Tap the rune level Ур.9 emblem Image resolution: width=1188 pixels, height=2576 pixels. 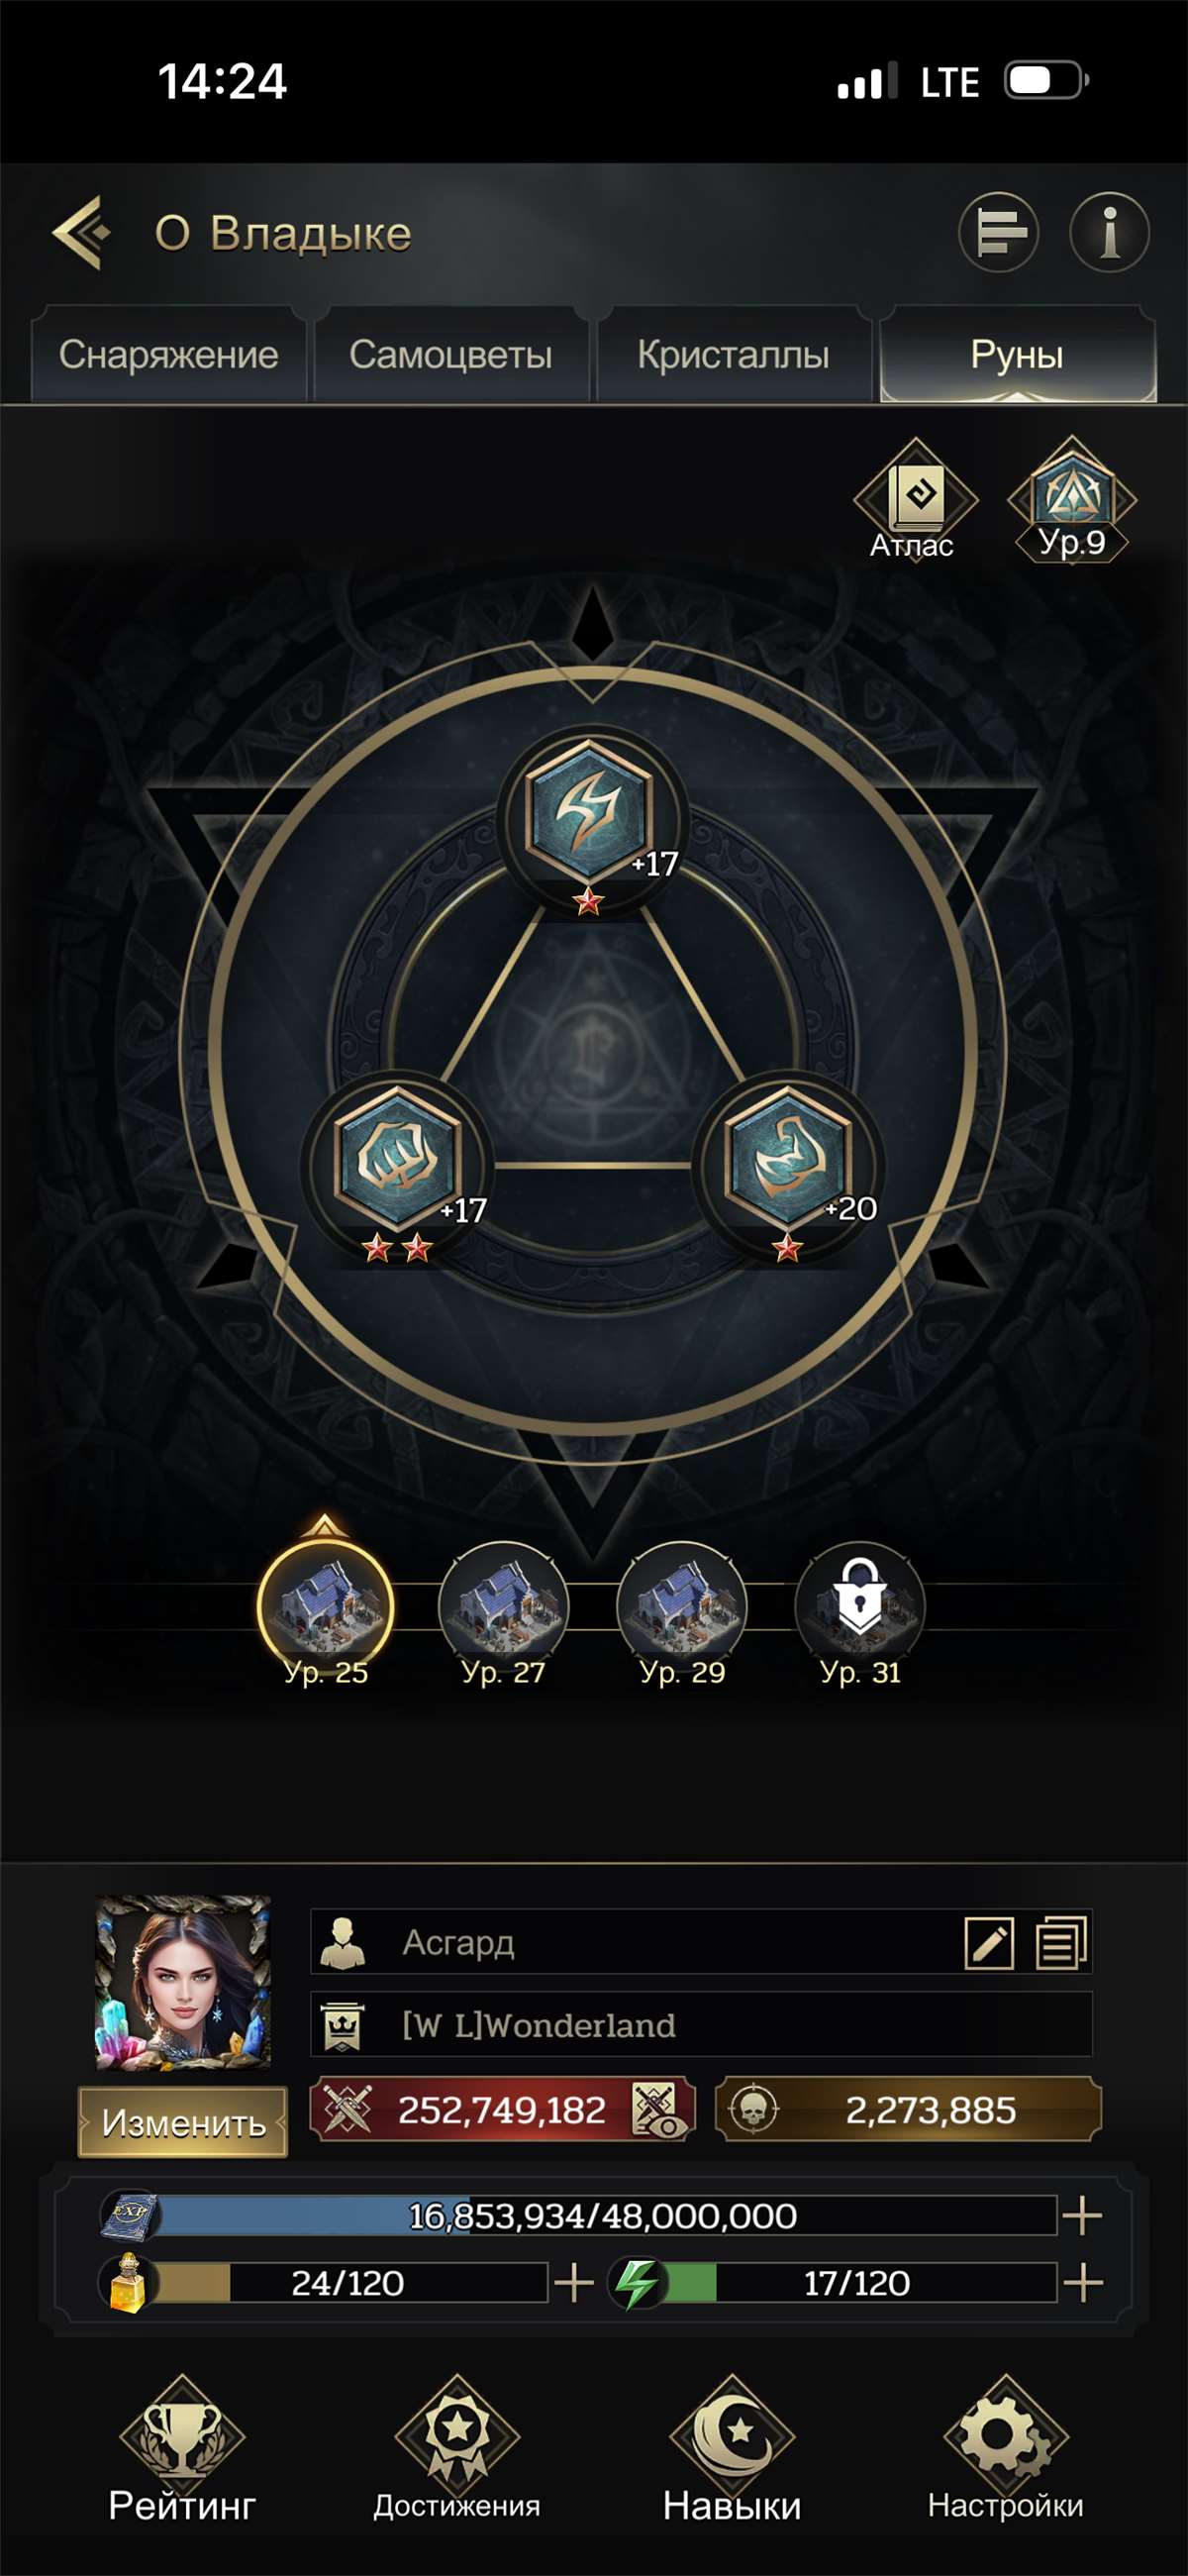pos(1071,499)
